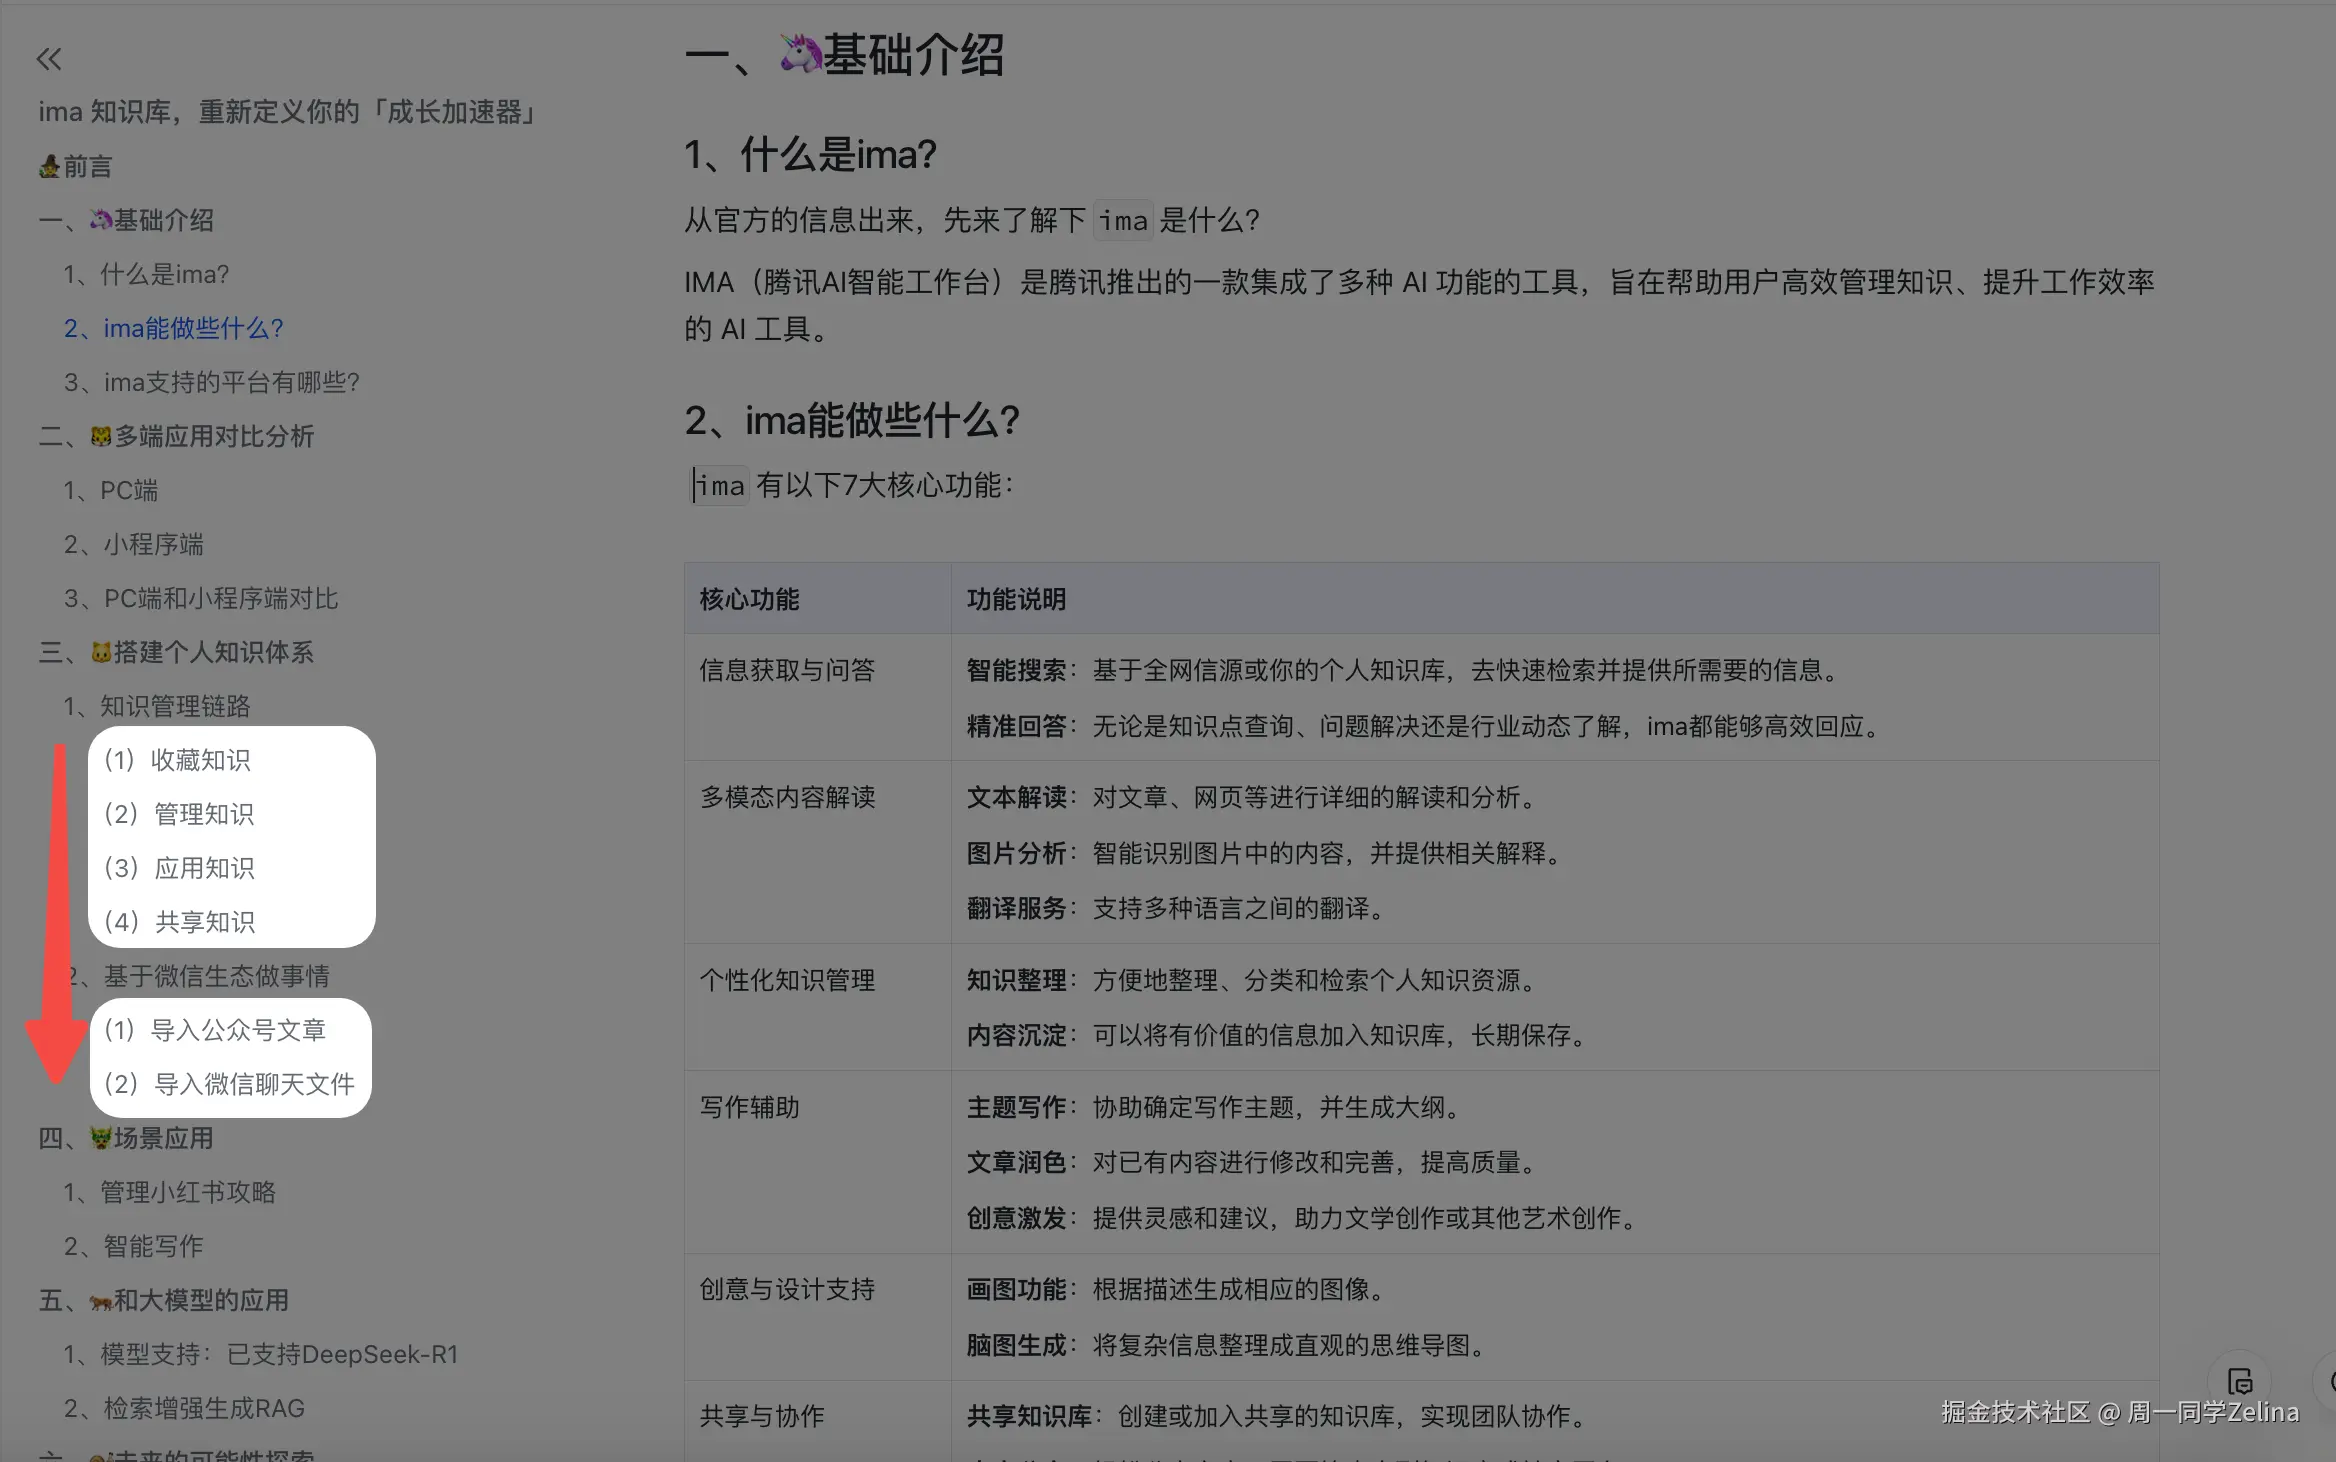
Task: Open outline title 'ima 知识库，重新定义你的「成长加速器」'
Action: (x=288, y=112)
